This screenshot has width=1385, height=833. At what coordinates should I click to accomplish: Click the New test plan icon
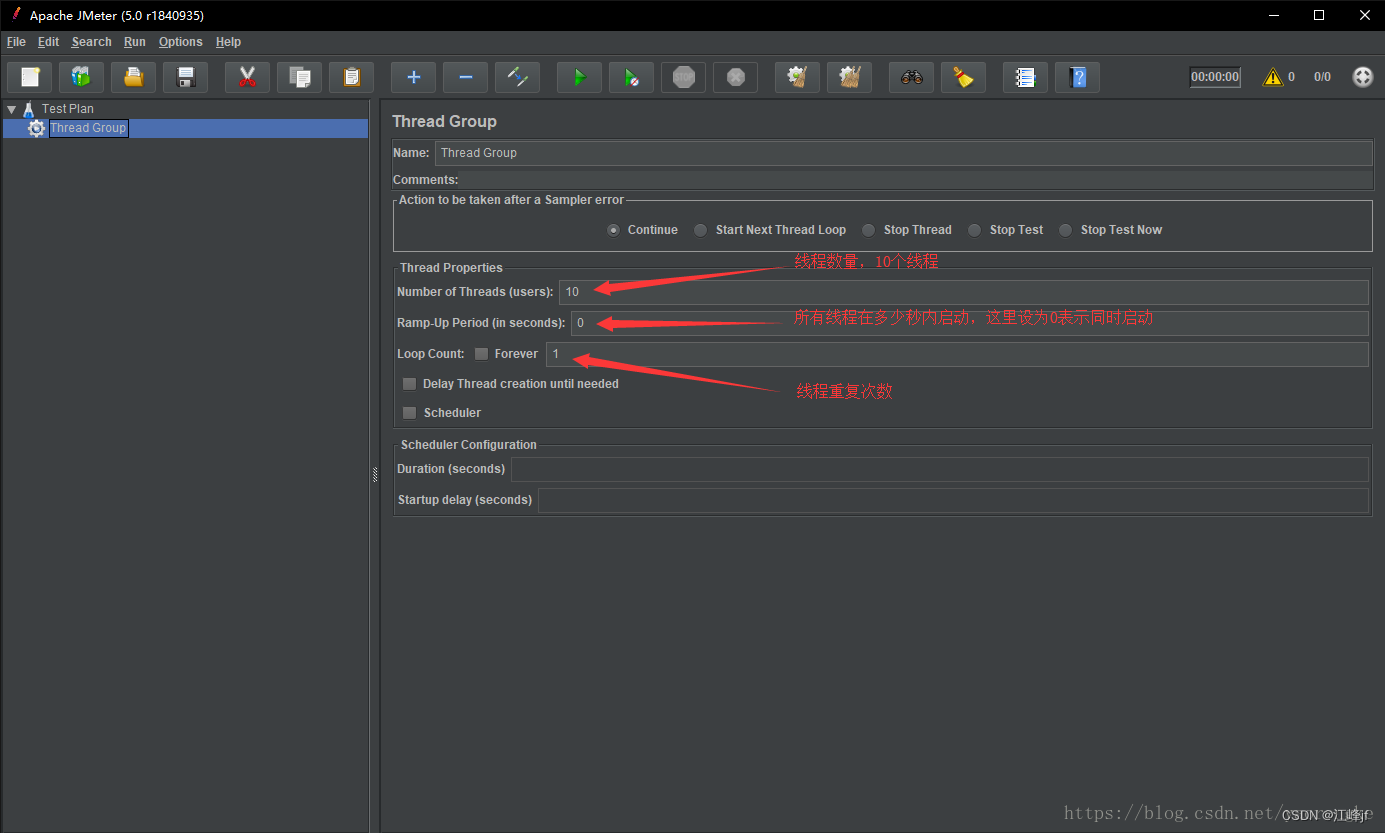[x=29, y=77]
